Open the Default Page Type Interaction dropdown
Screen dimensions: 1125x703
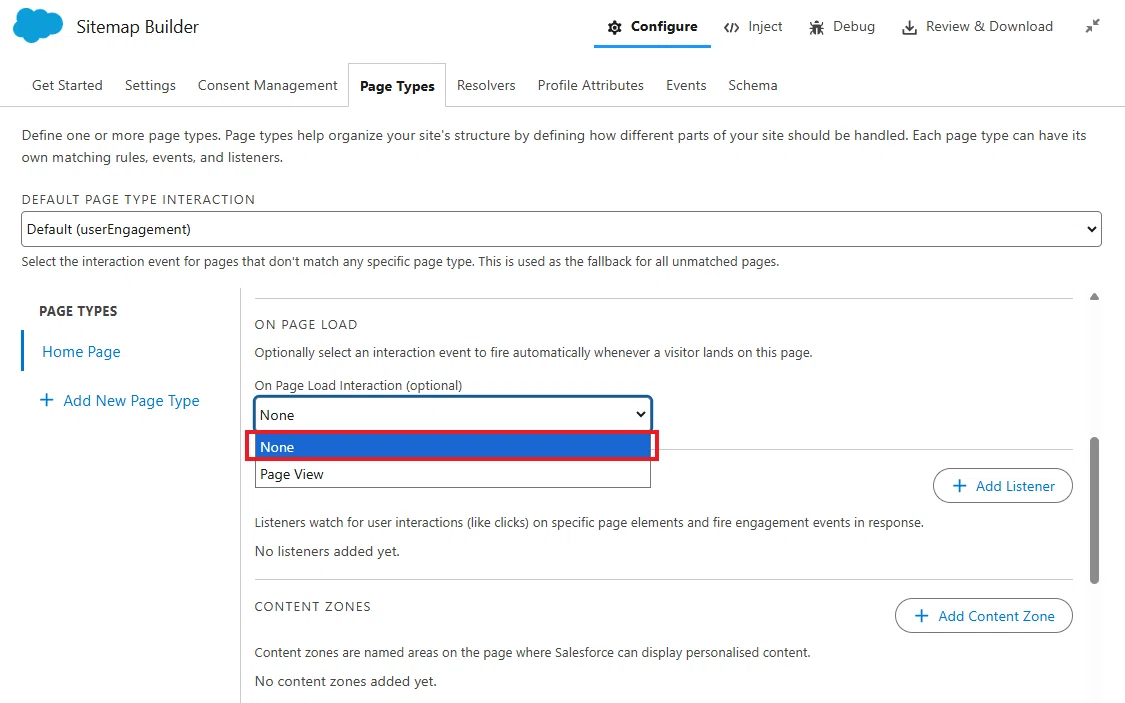click(561, 230)
